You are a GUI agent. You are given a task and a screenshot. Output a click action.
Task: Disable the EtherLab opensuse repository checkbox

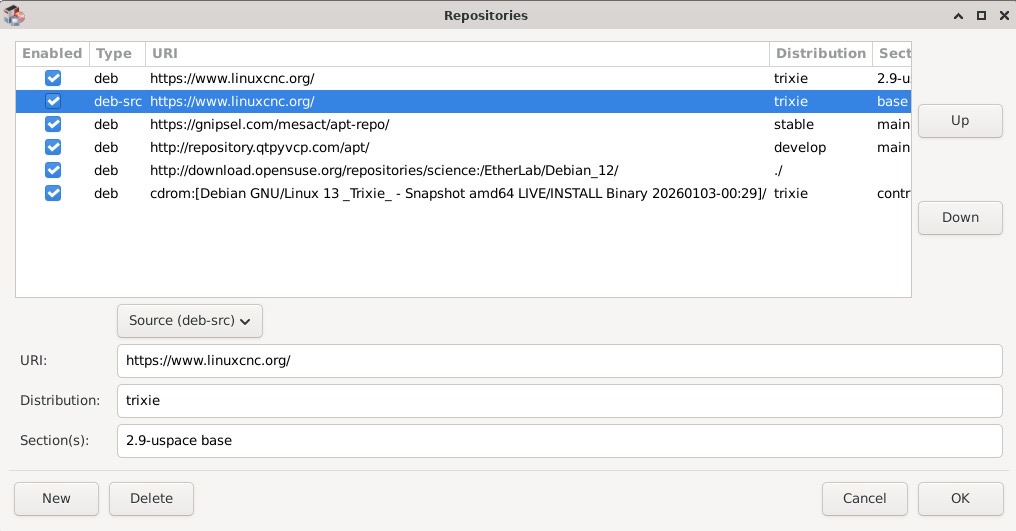point(53,170)
